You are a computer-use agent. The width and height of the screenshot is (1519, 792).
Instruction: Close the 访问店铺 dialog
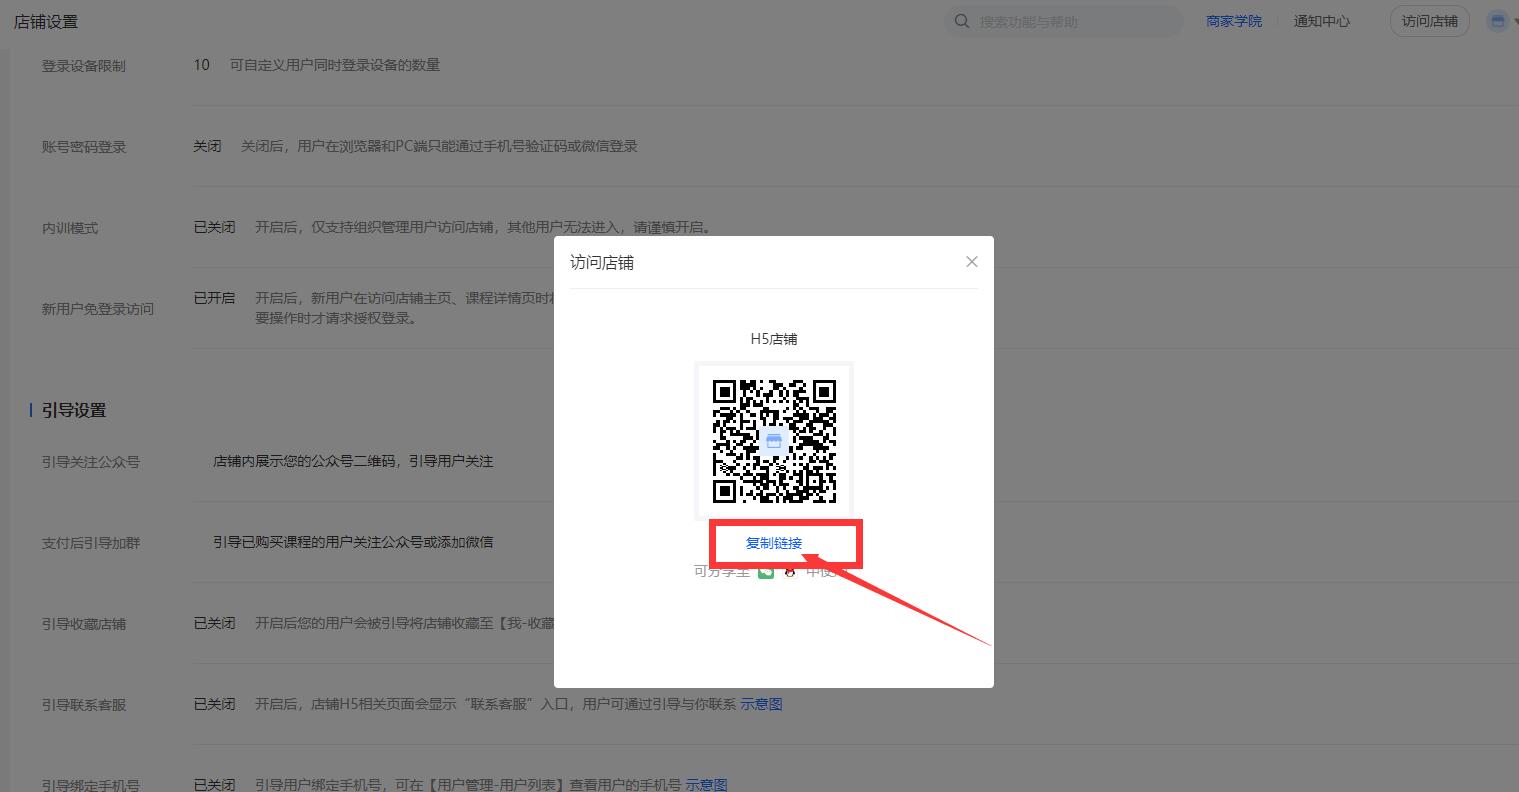[x=971, y=262]
